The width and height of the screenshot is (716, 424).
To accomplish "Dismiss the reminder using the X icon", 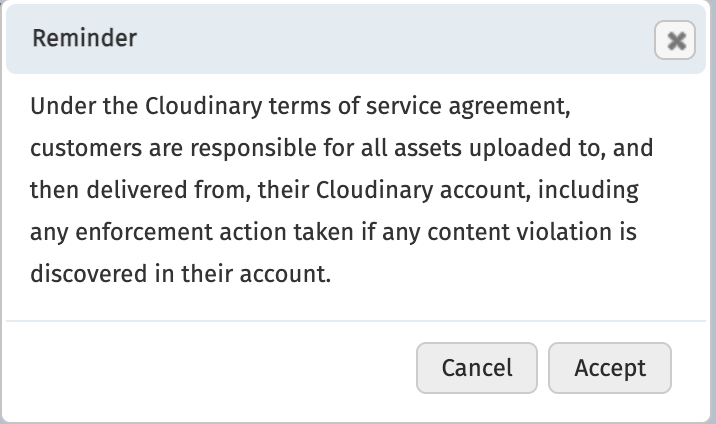I will 675,40.
